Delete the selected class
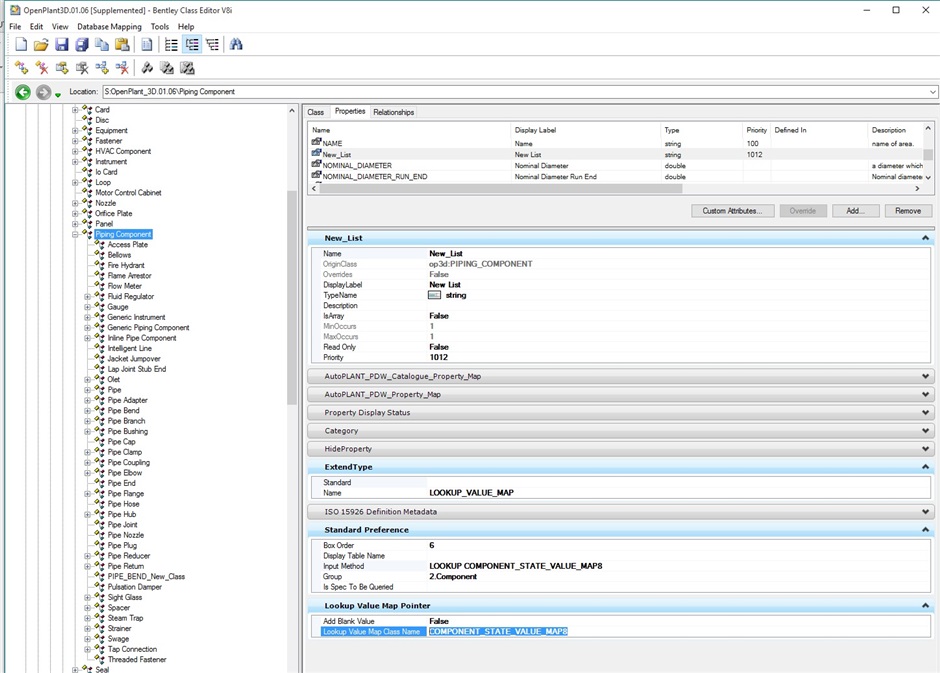 point(41,68)
